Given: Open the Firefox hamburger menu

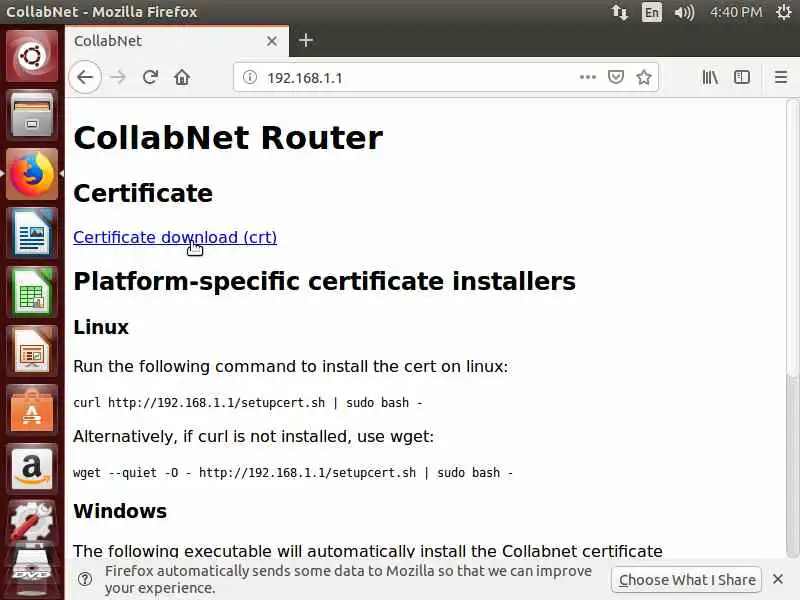Looking at the screenshot, I should [781, 78].
